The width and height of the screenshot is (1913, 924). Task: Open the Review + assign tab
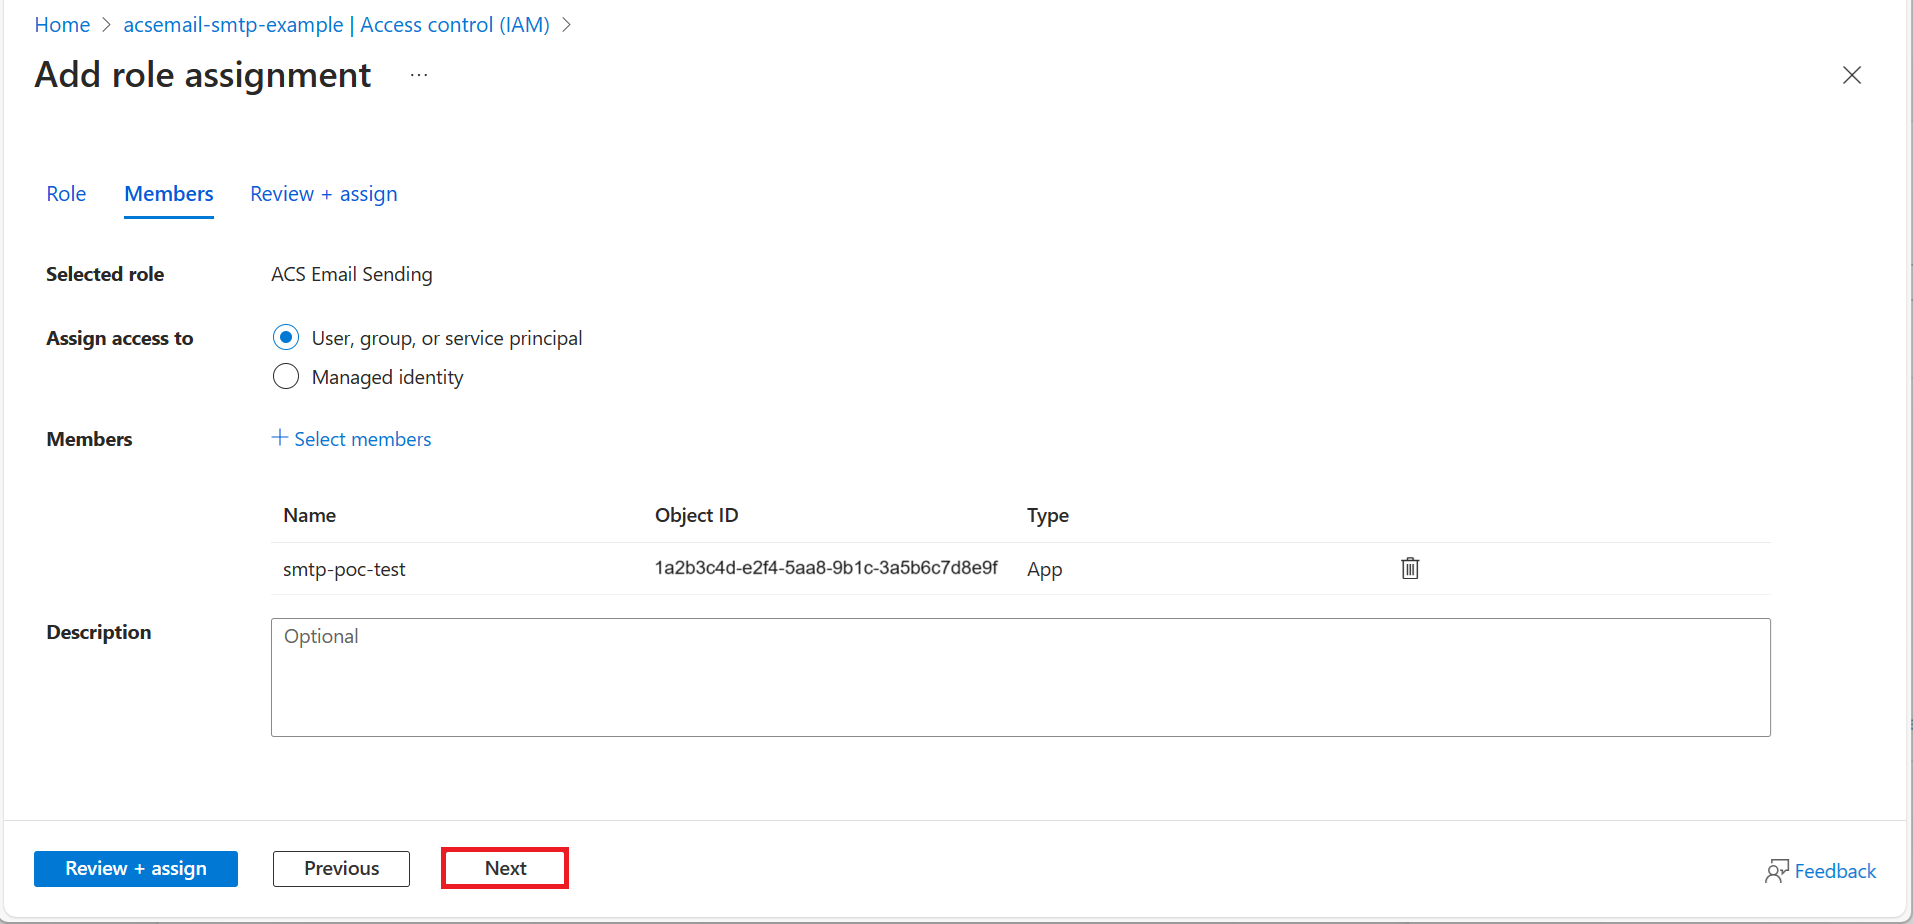pos(323,193)
